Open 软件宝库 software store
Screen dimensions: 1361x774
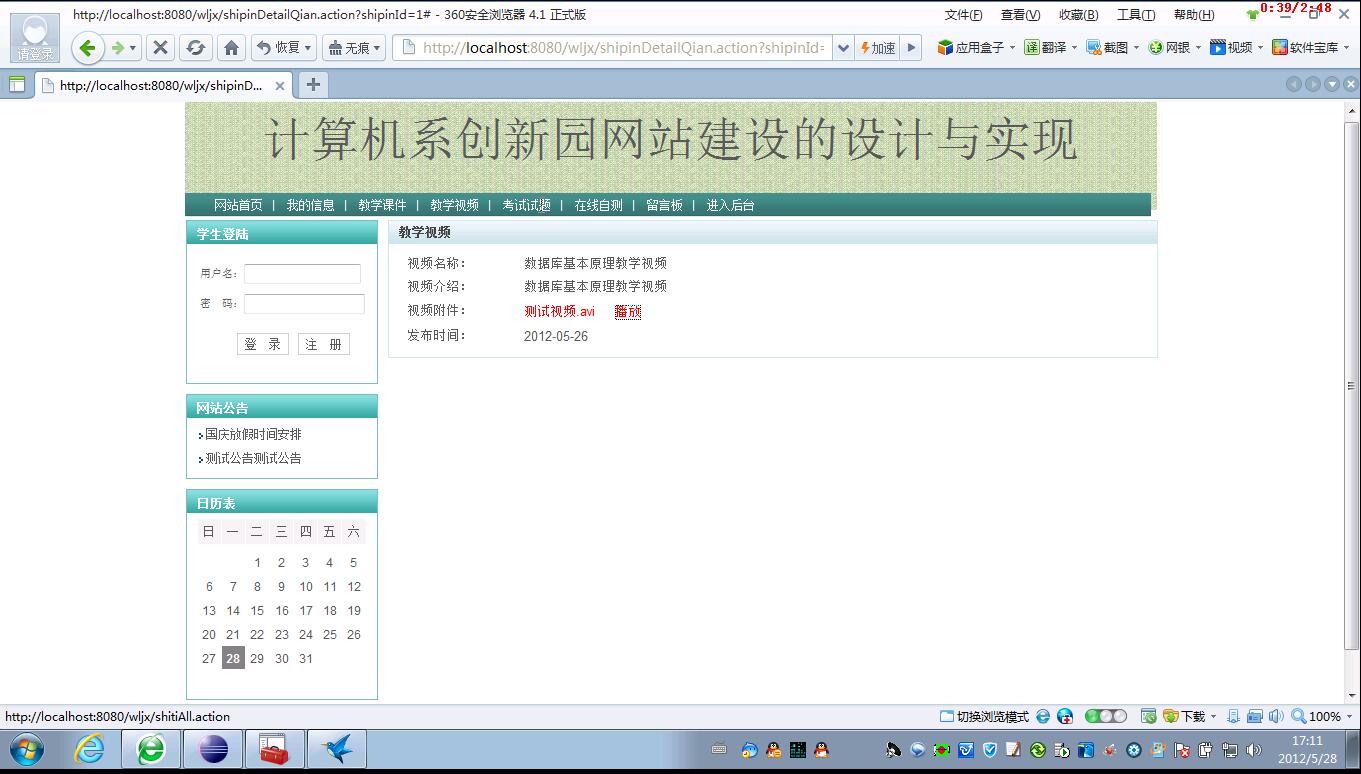[1310, 47]
